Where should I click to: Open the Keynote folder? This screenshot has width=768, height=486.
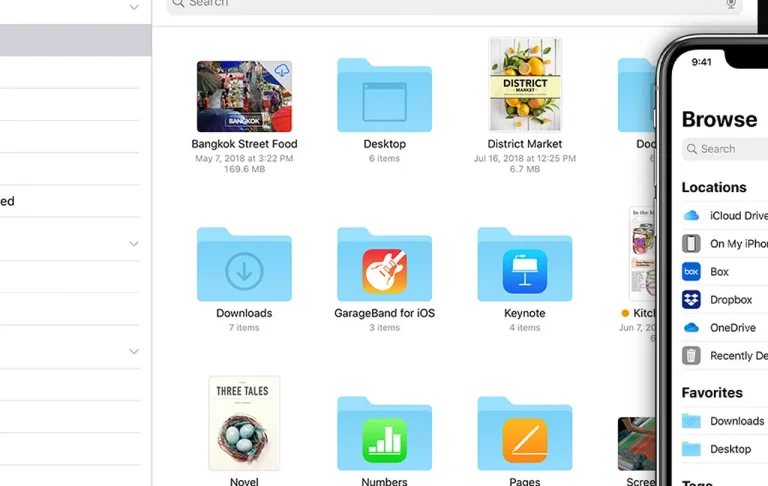click(525, 265)
